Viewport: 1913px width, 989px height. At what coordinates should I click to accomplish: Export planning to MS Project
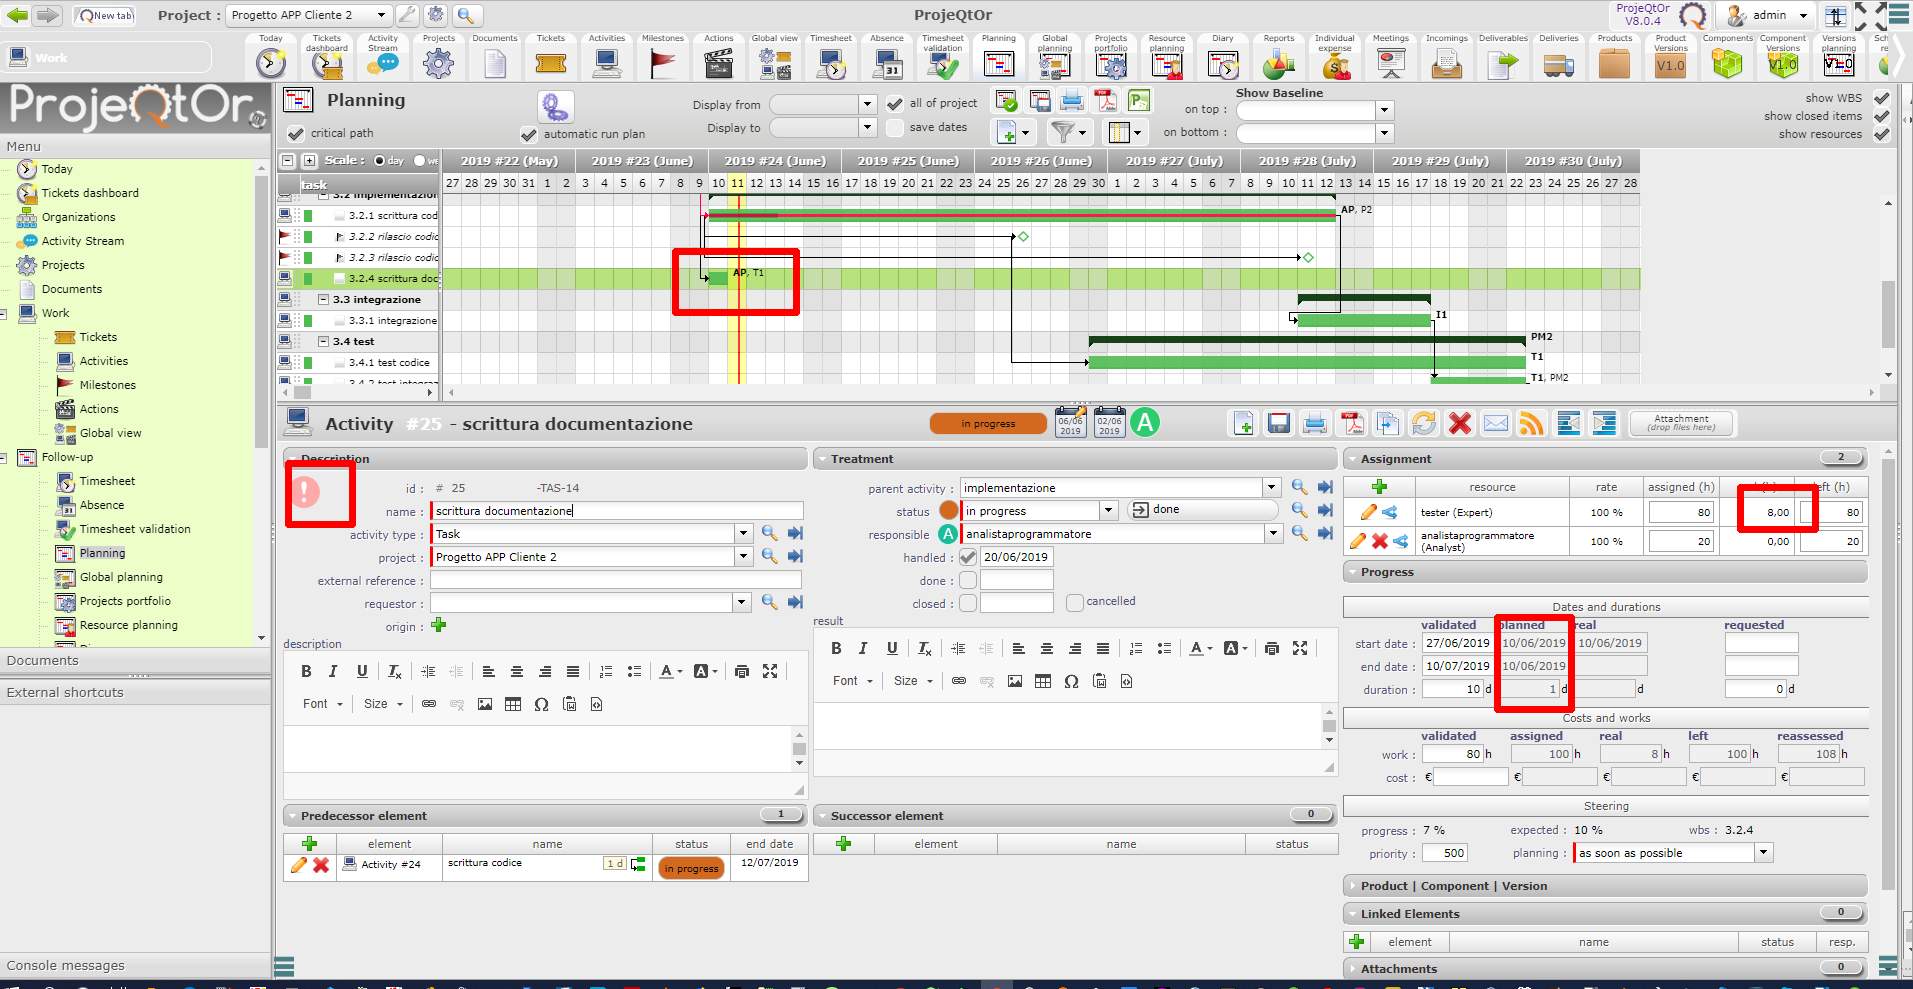click(1139, 101)
